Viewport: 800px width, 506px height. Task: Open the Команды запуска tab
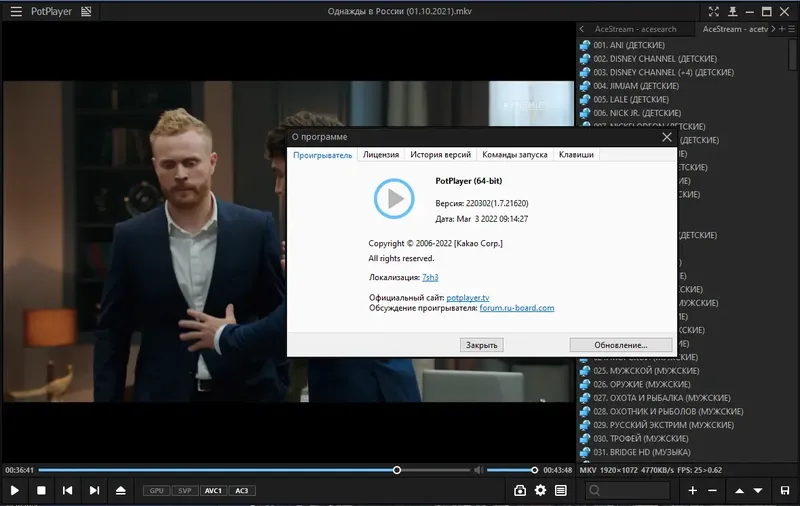(514, 155)
